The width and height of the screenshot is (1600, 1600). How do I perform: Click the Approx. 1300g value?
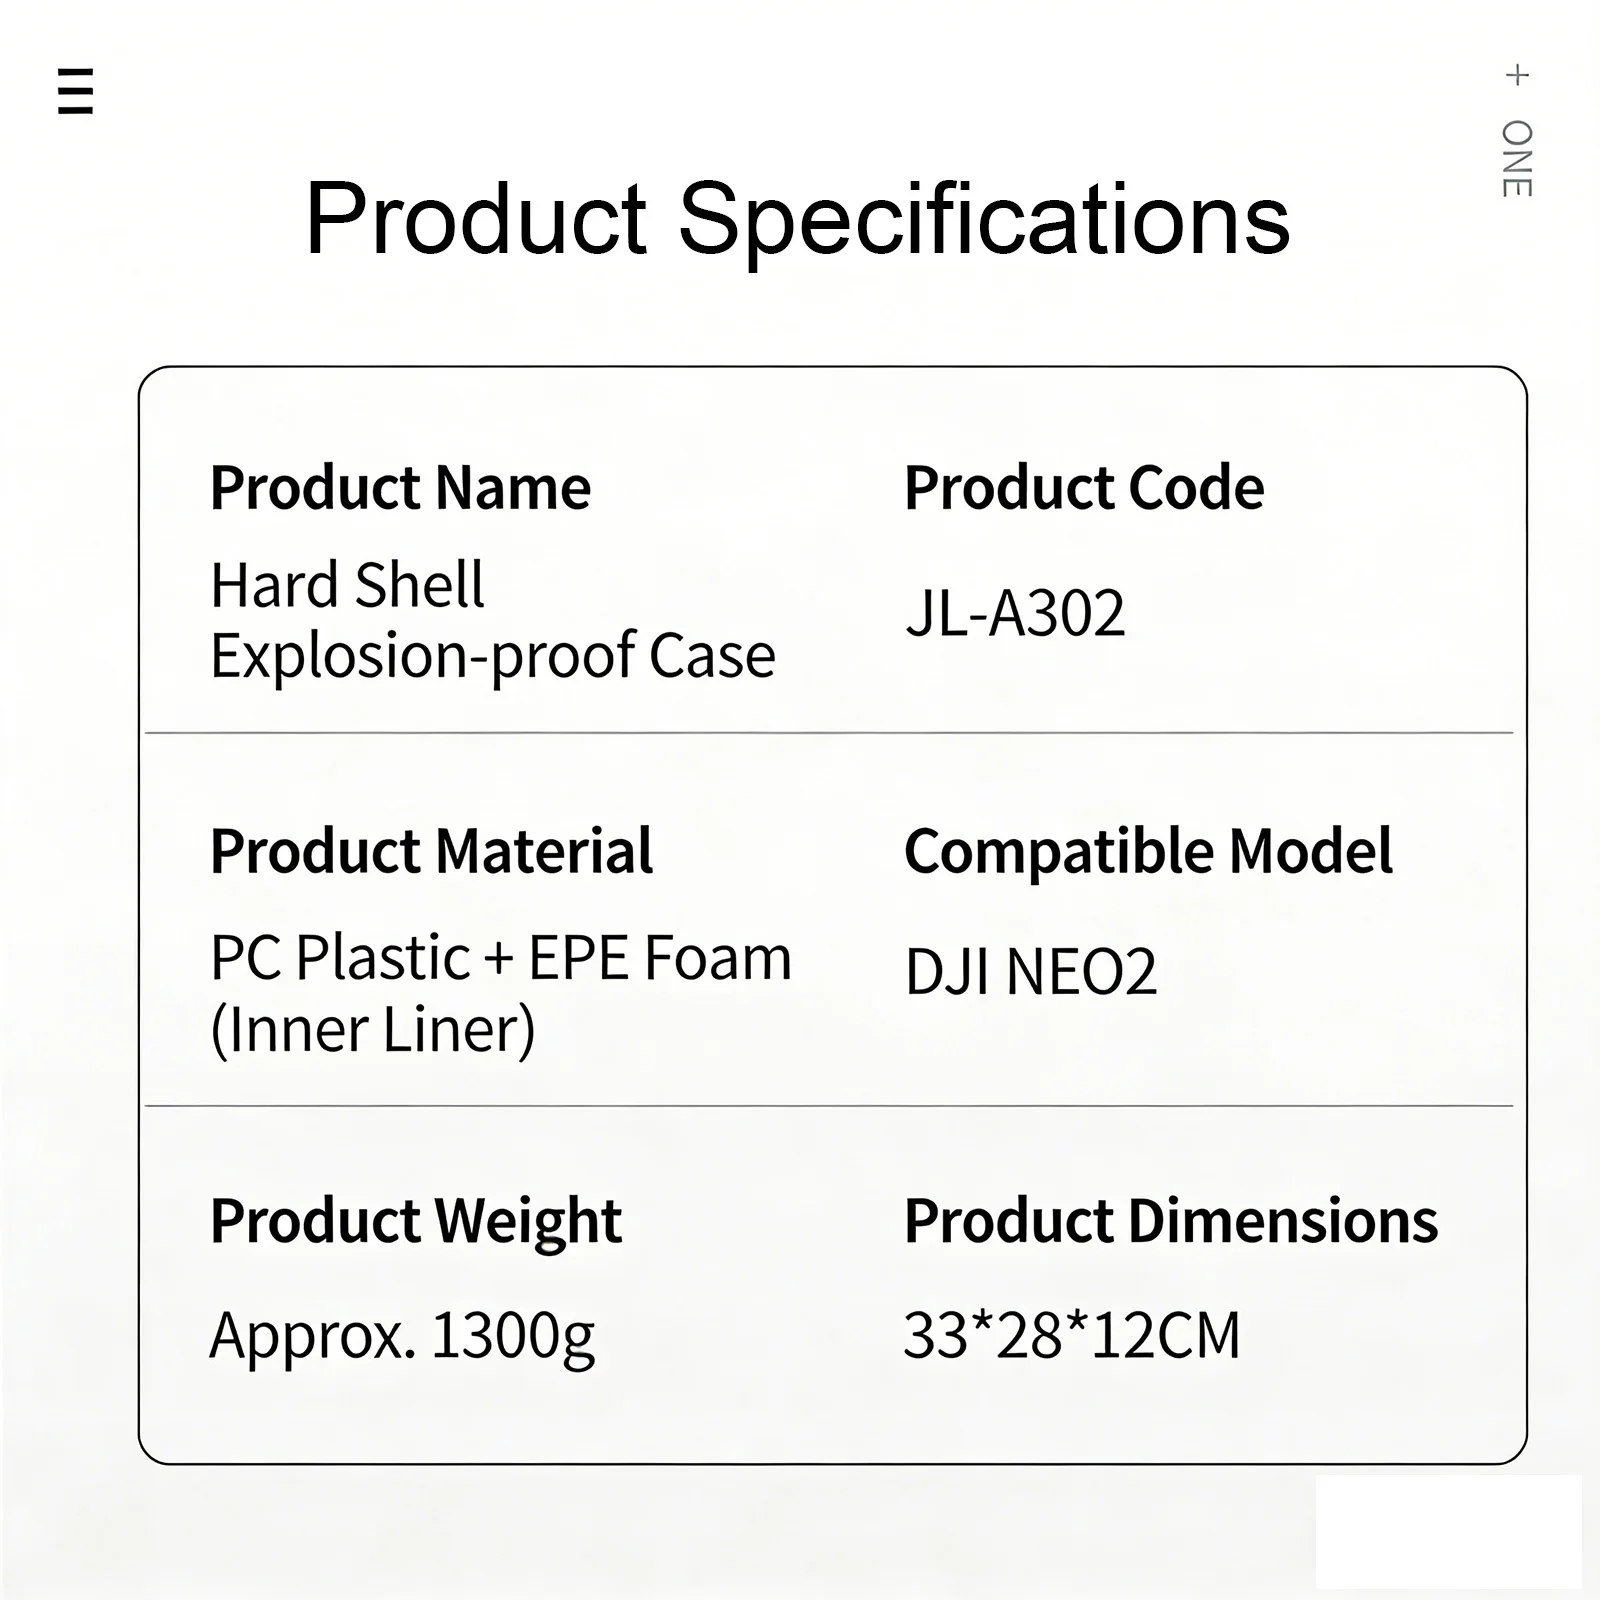tap(402, 1337)
